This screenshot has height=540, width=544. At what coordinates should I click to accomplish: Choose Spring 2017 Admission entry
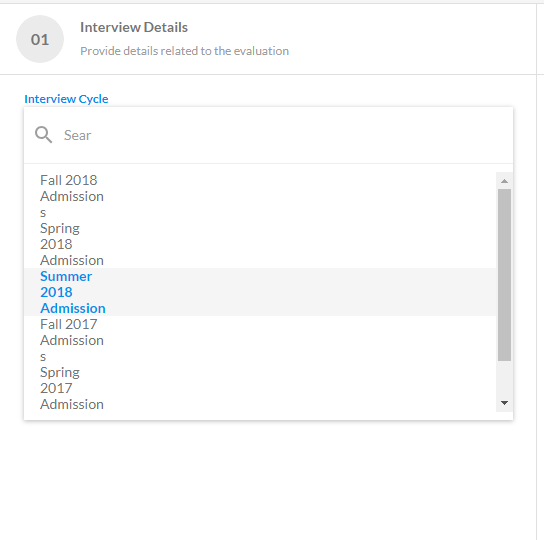point(260,388)
